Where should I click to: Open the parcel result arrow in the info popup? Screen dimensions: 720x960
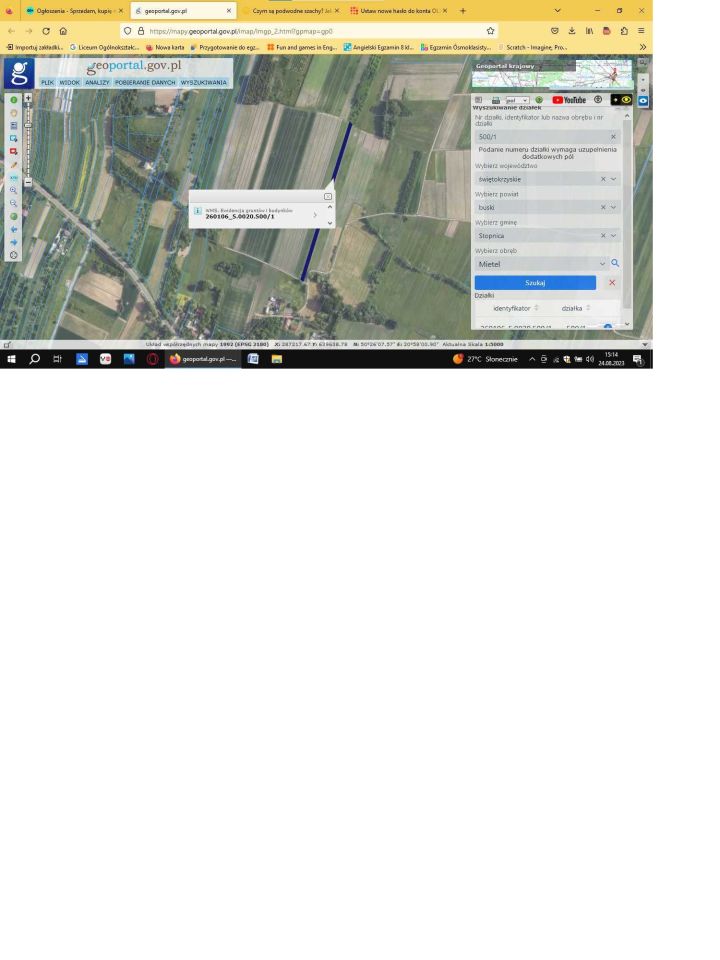click(315, 215)
